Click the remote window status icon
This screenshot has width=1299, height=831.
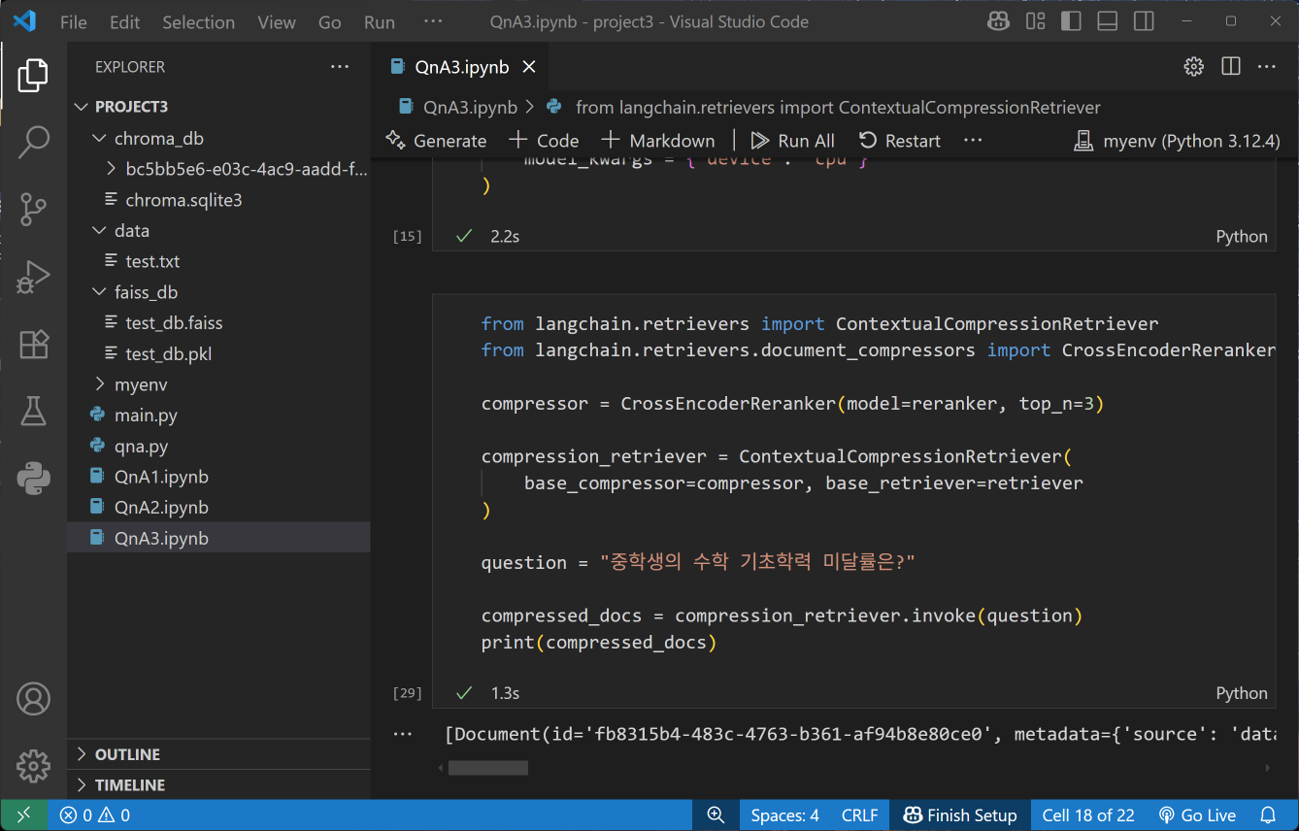[23, 815]
